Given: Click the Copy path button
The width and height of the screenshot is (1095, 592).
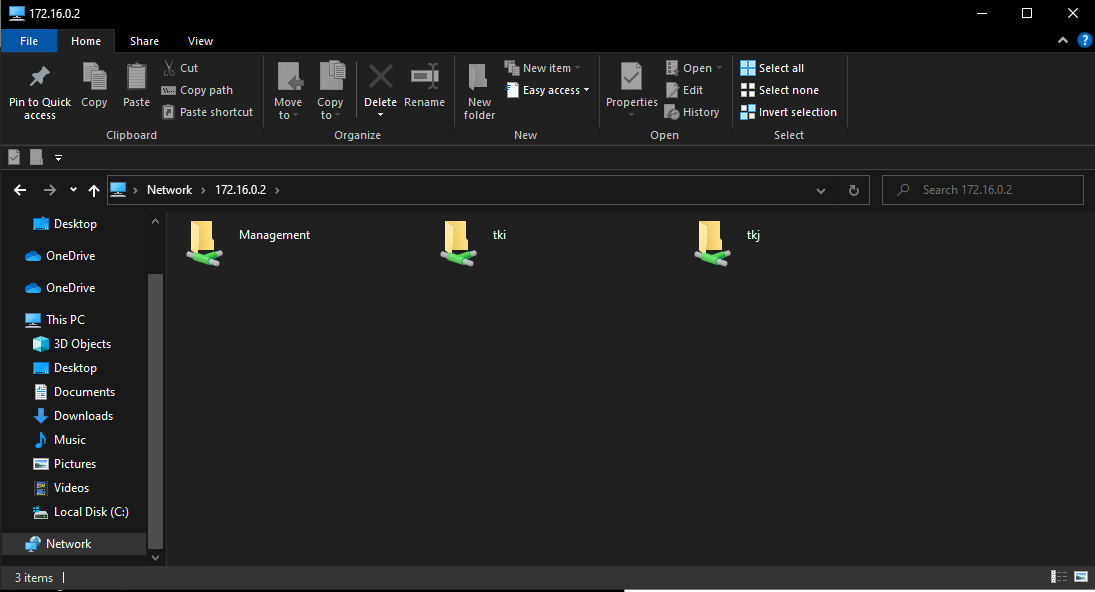Looking at the screenshot, I should (198, 90).
